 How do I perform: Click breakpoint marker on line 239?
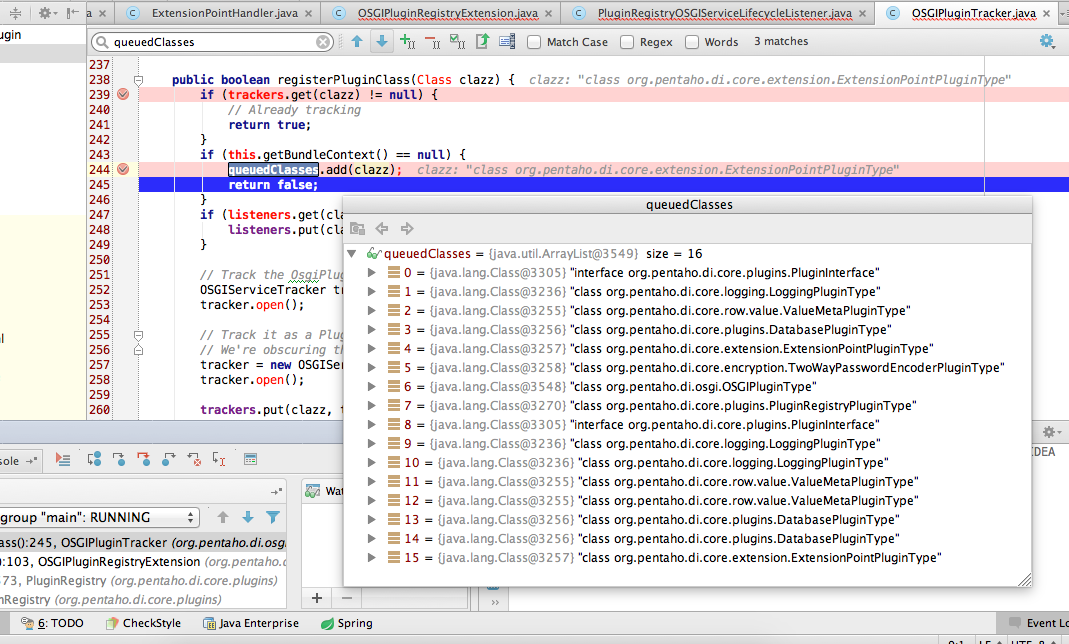(123, 95)
